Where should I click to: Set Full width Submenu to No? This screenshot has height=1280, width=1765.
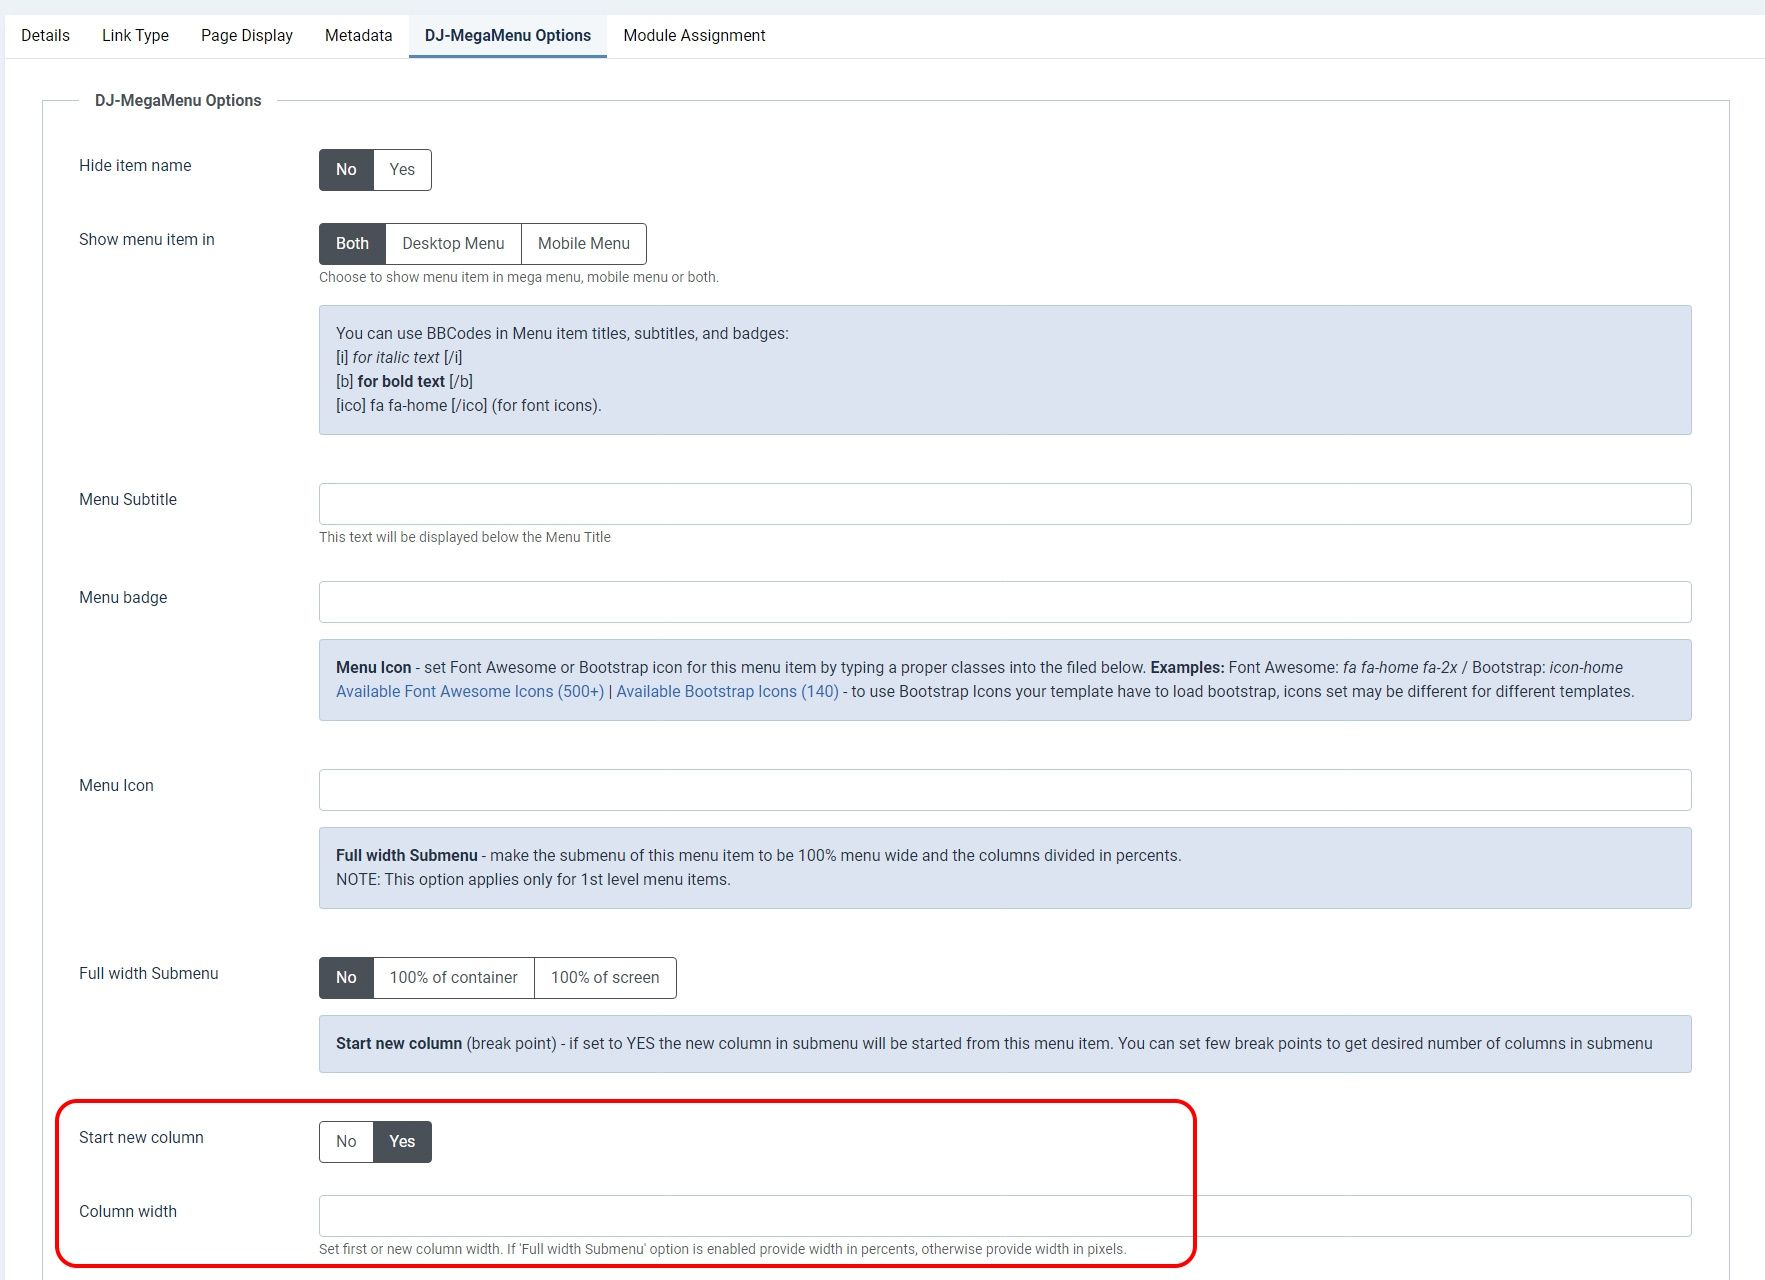tap(346, 978)
